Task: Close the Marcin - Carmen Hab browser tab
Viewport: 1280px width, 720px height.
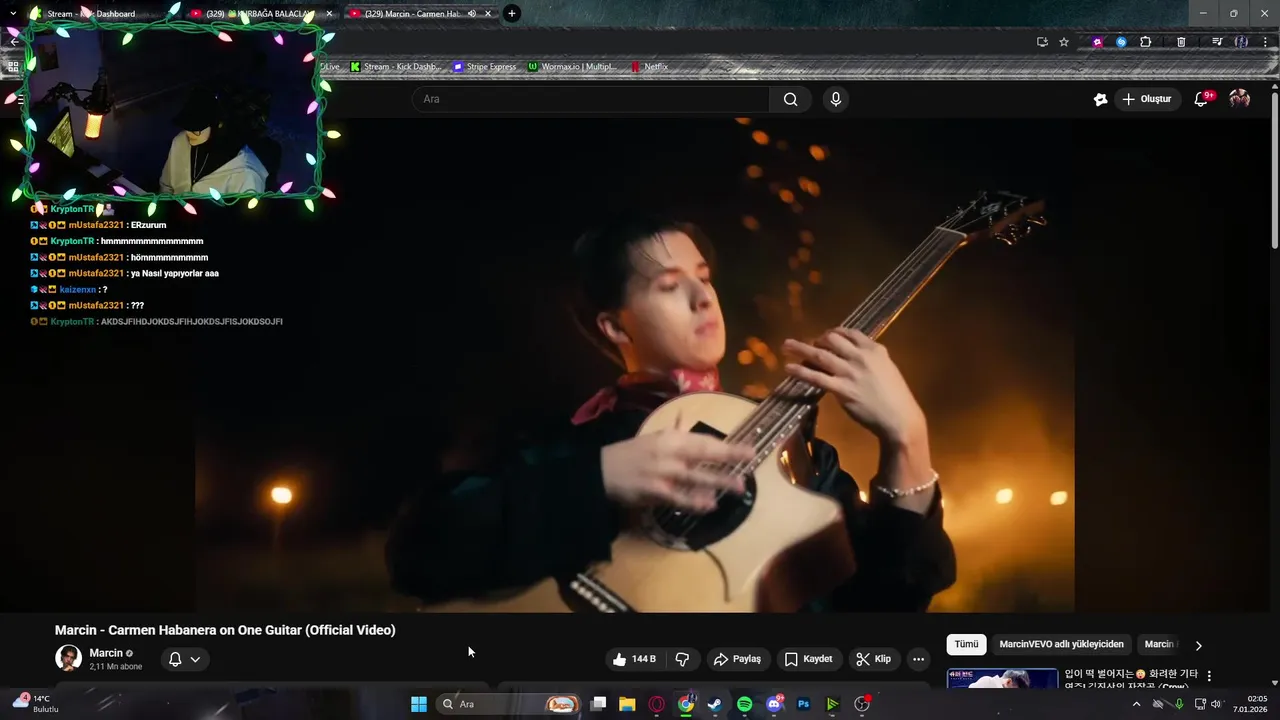Action: tap(488, 14)
